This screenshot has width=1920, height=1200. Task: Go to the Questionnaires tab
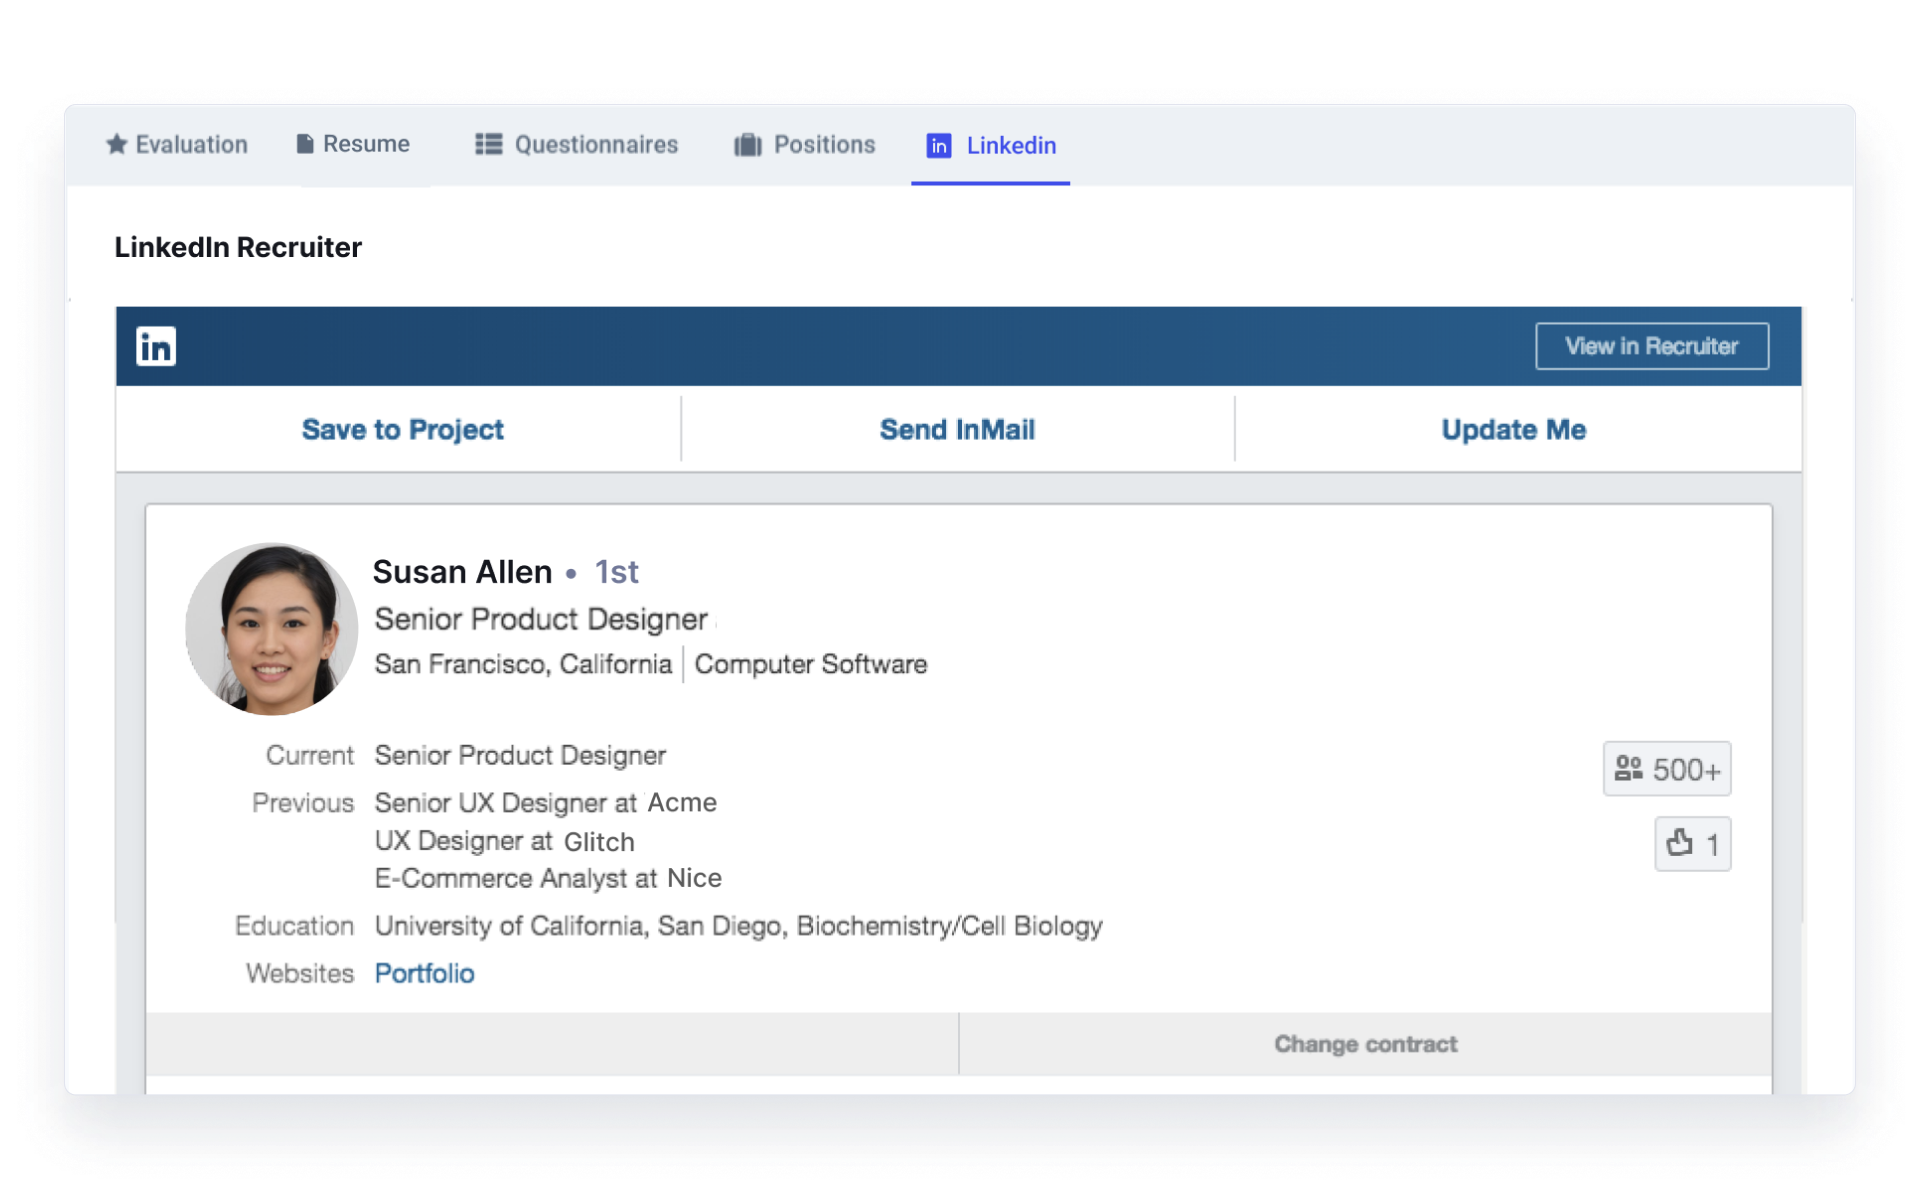[596, 145]
